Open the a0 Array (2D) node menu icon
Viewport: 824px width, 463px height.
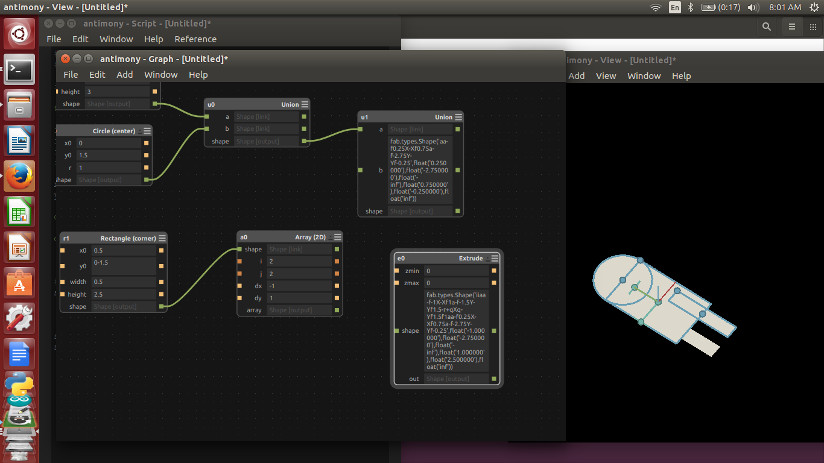tap(337, 237)
